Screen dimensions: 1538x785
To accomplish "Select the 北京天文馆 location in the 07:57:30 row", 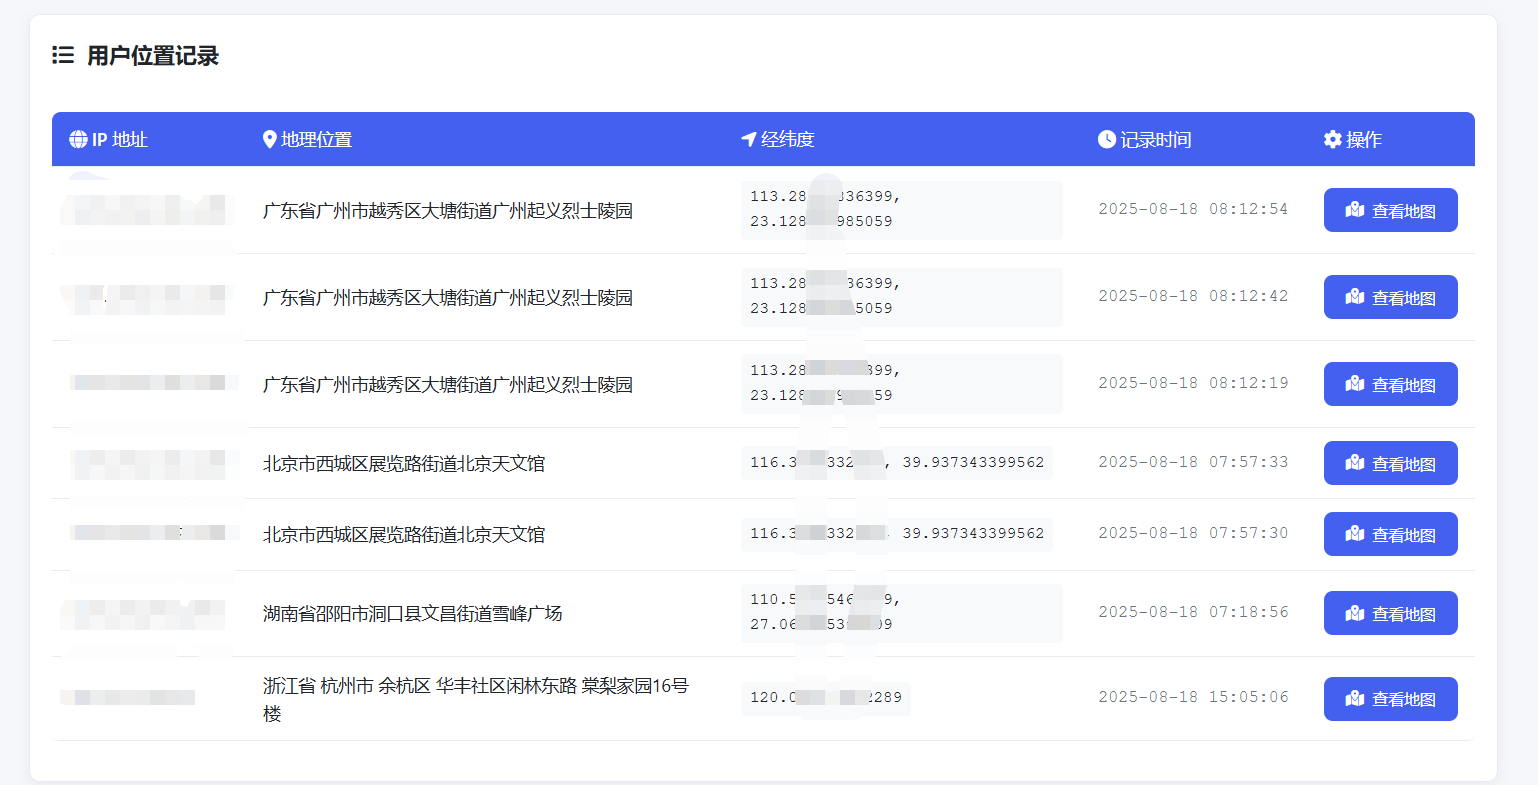I will pyautogui.click(x=404, y=534).
